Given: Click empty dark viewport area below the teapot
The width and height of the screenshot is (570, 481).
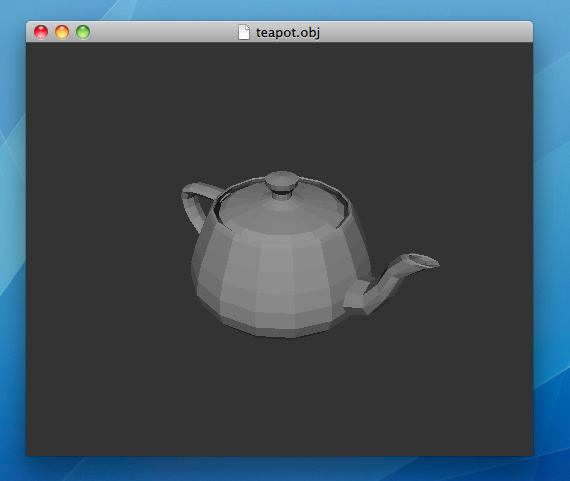Looking at the screenshot, I should coord(279,396).
